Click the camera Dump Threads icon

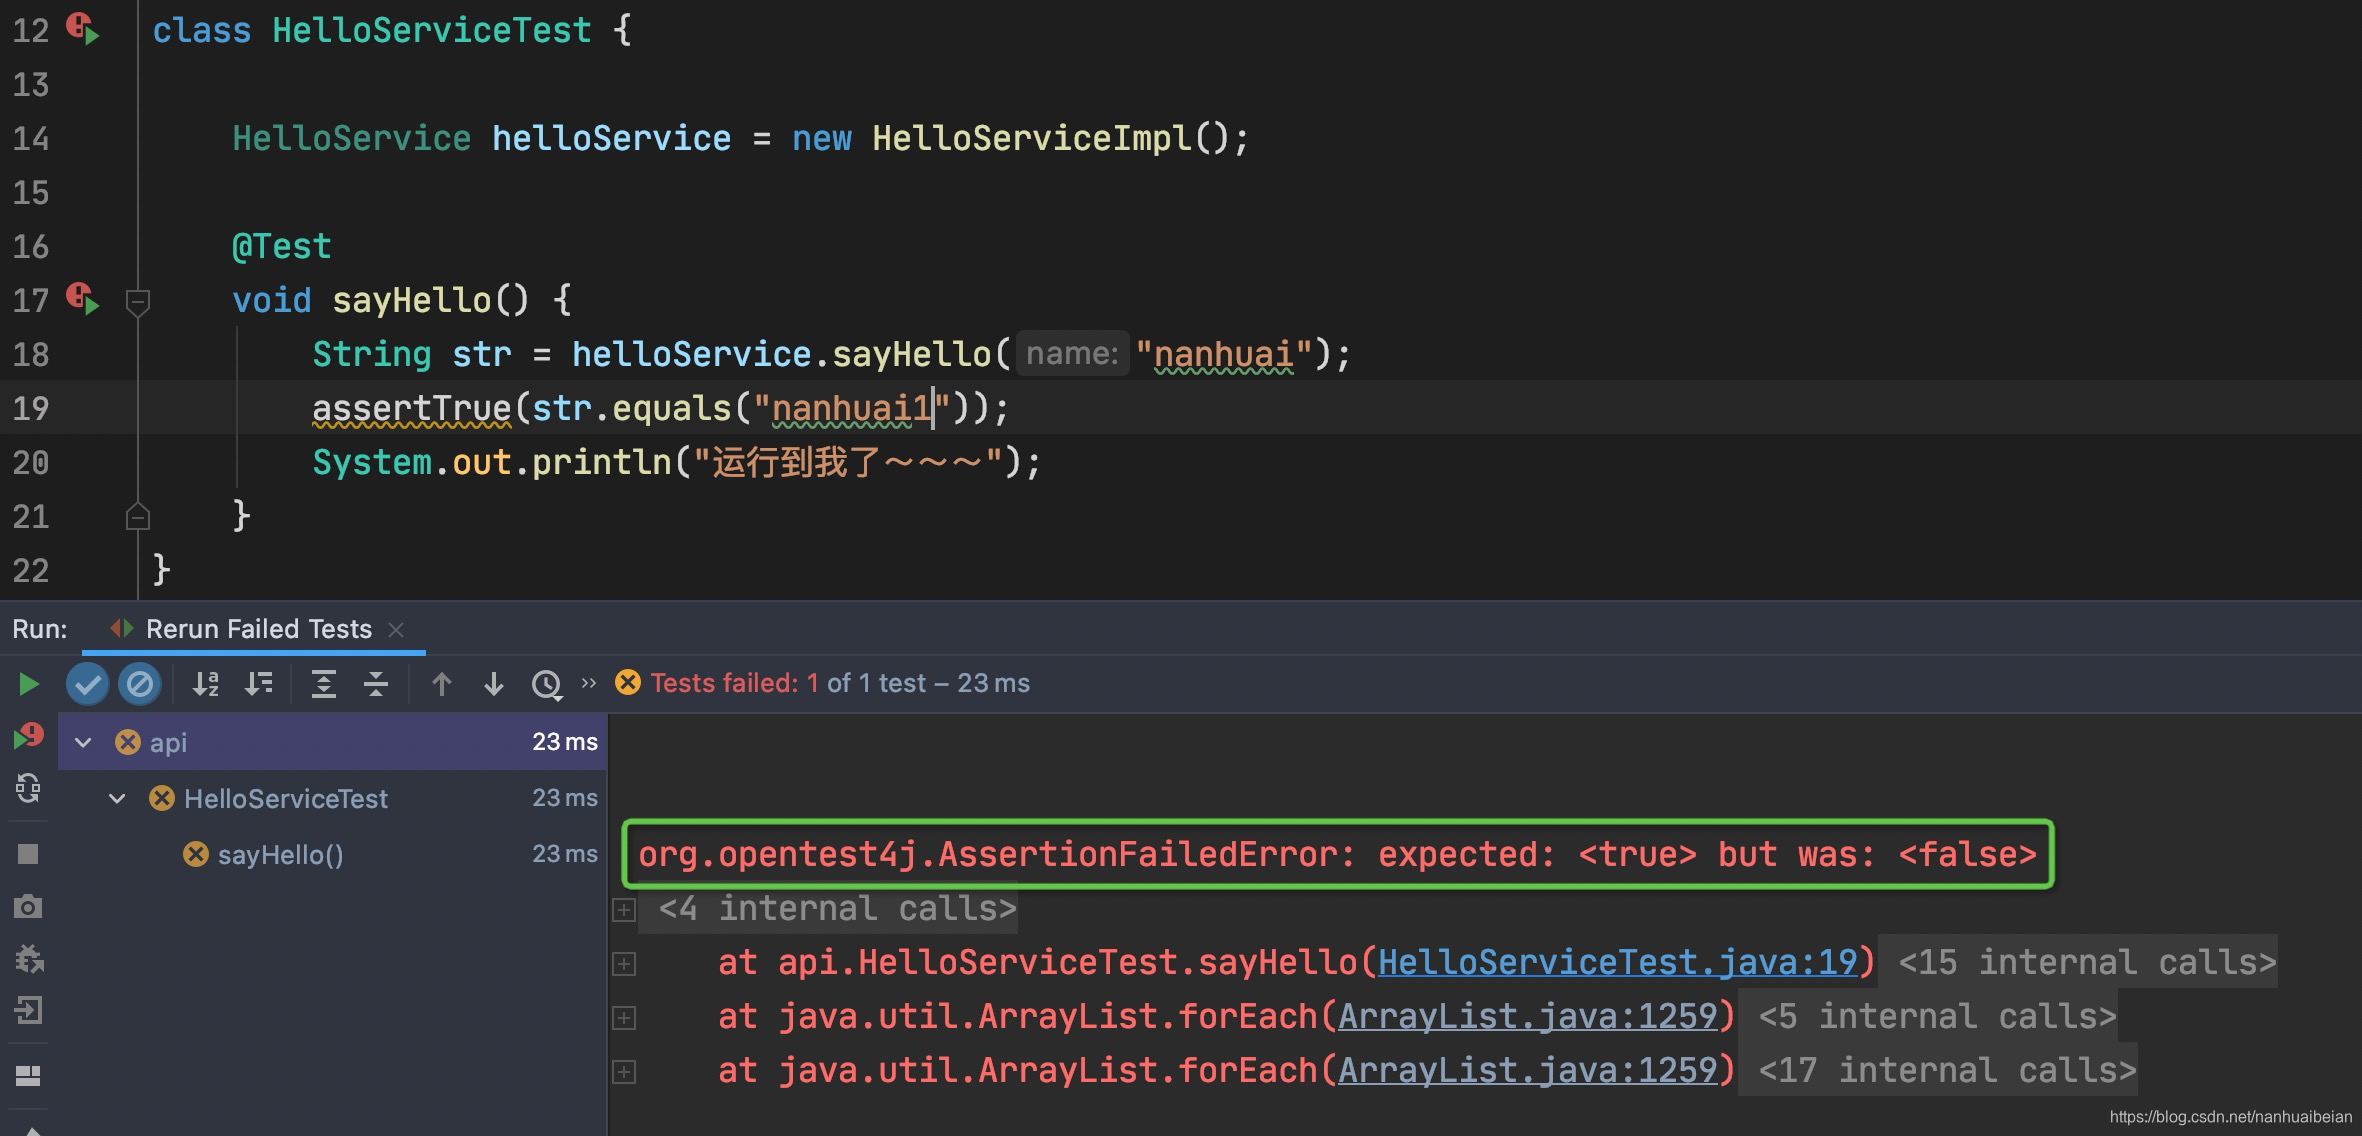28,907
